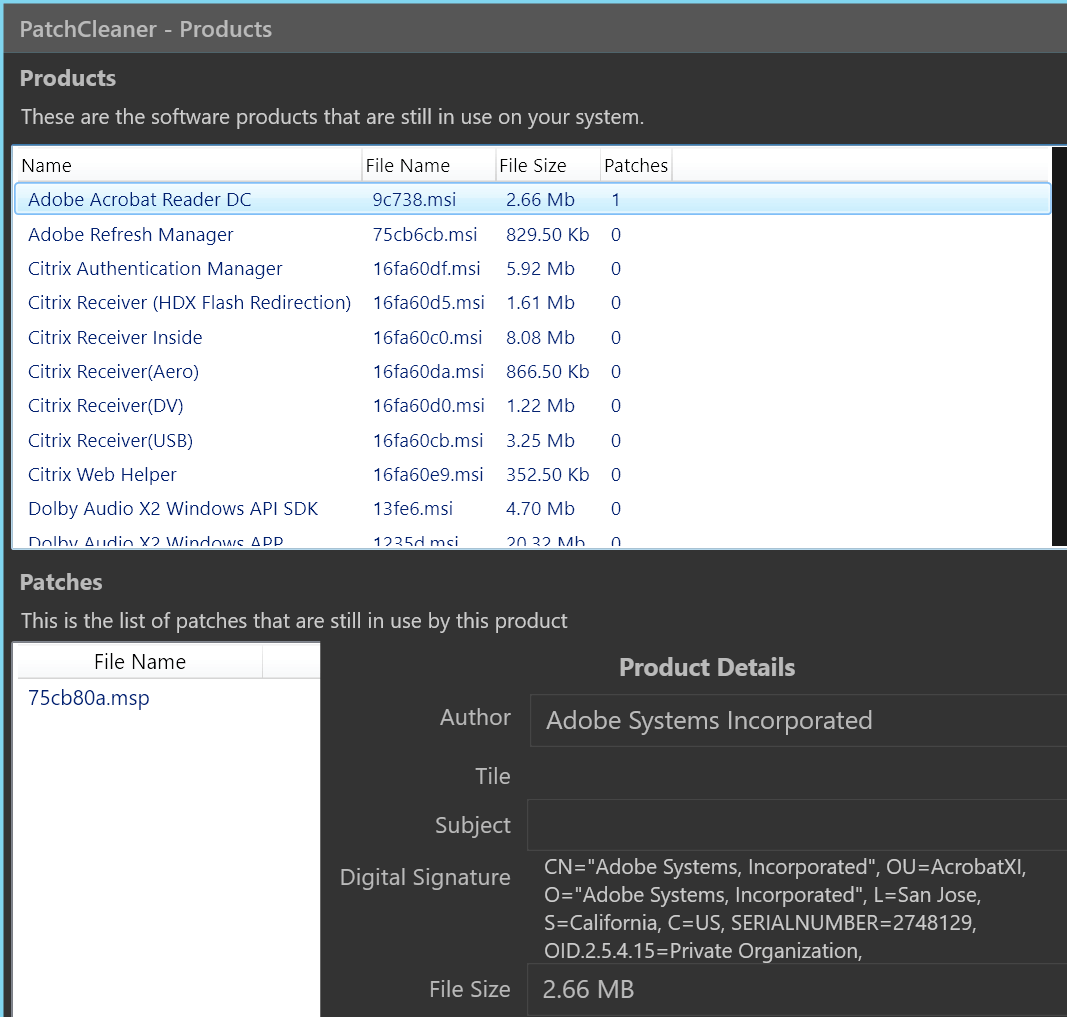Sort products by the Patches column header

636,165
